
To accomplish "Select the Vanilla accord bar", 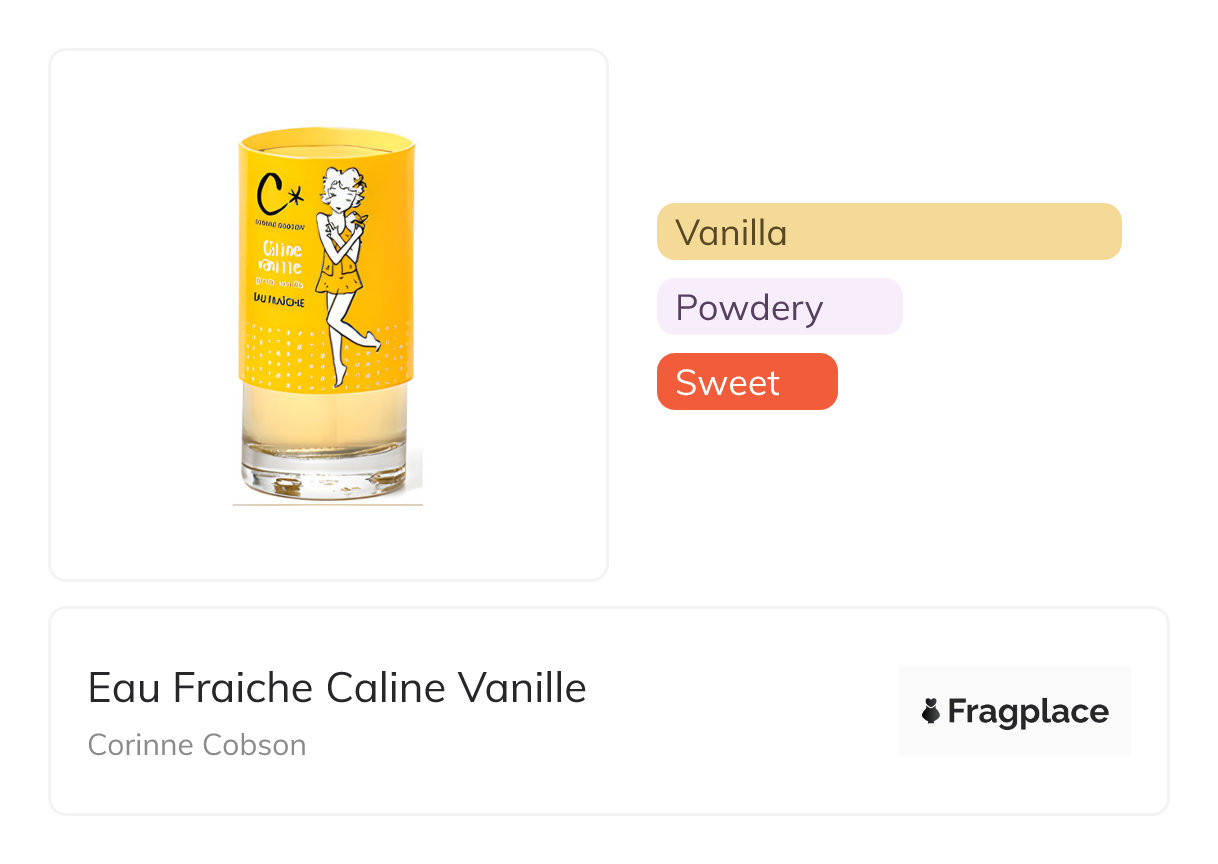I will [889, 232].
